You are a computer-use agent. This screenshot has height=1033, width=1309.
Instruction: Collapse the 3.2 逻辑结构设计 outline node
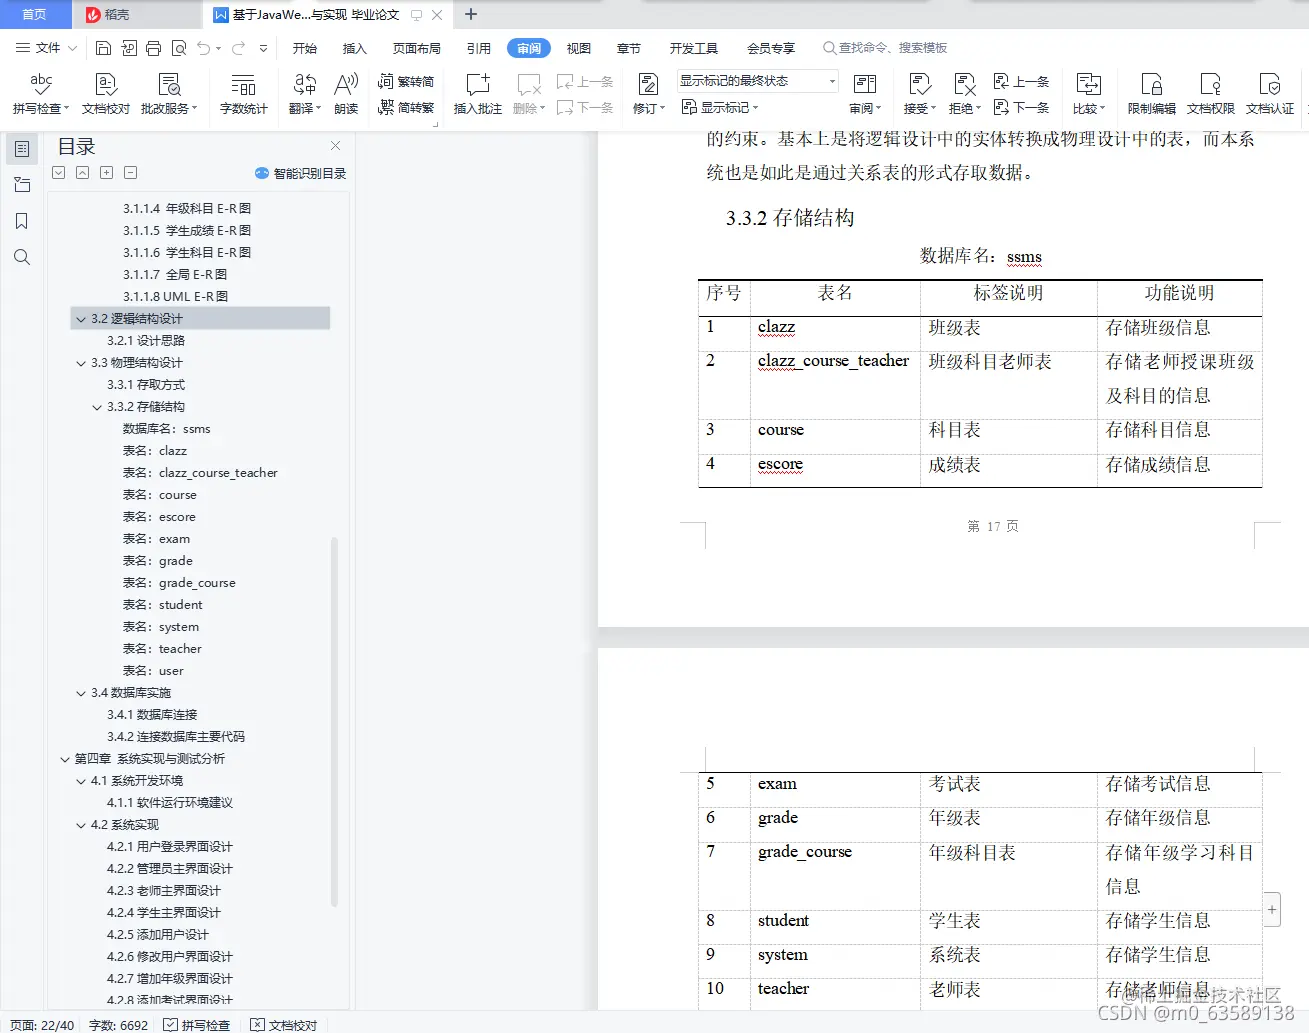click(81, 319)
